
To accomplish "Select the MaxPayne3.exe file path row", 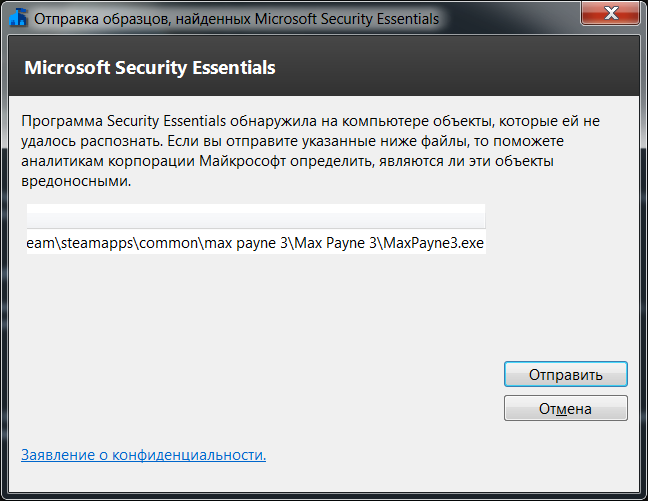I will pyautogui.click(x=256, y=243).
